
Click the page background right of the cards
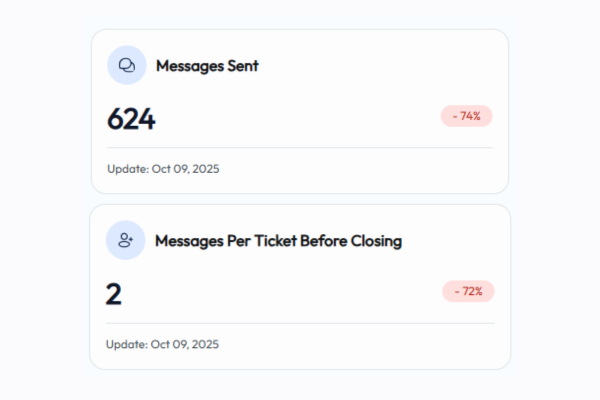click(555, 200)
